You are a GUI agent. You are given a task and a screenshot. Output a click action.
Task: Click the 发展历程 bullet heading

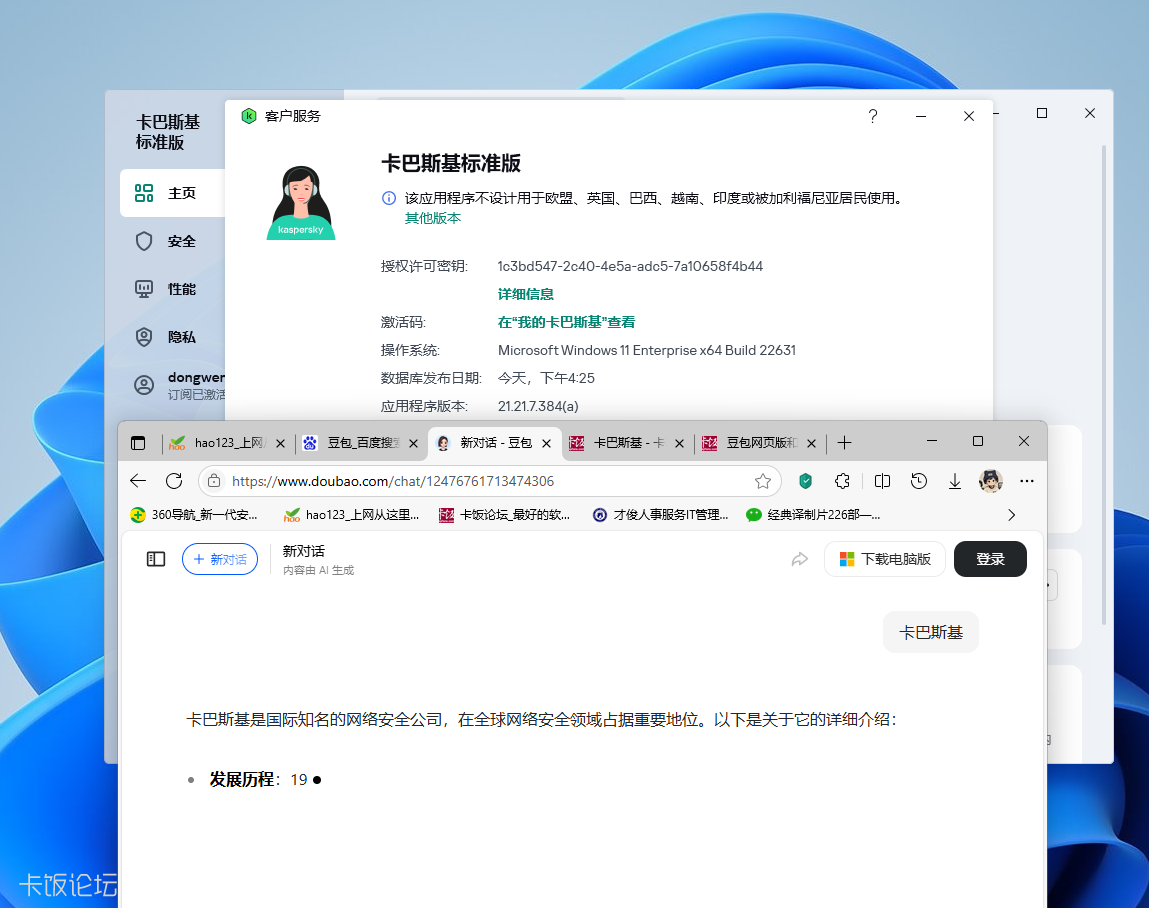point(242,780)
